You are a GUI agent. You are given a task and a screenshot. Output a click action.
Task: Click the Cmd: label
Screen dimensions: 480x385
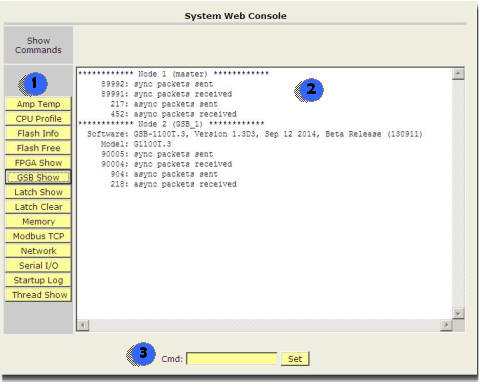coord(172,359)
